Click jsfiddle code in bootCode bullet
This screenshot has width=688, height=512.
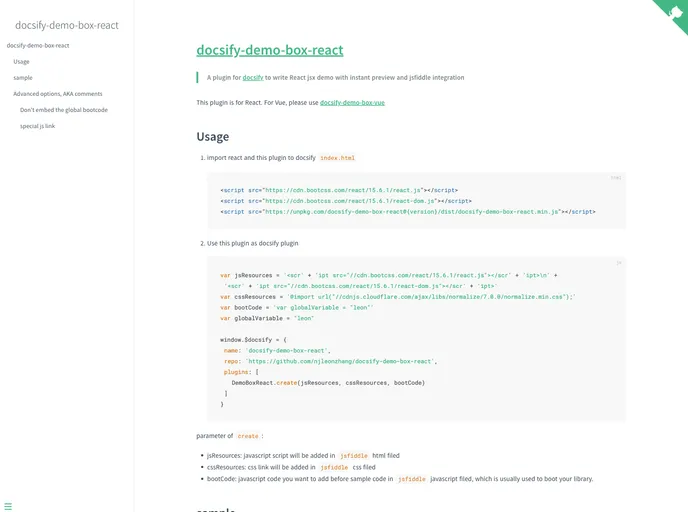pyautogui.click(x=412, y=479)
